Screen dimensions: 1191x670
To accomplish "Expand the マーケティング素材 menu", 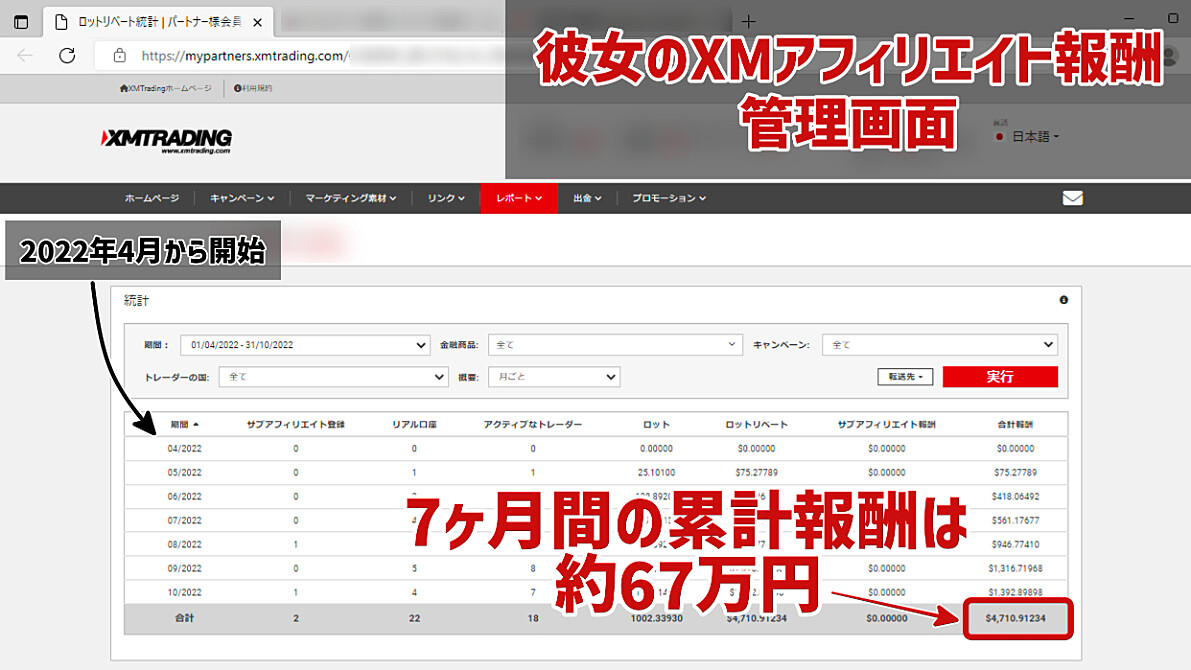I will (351, 198).
